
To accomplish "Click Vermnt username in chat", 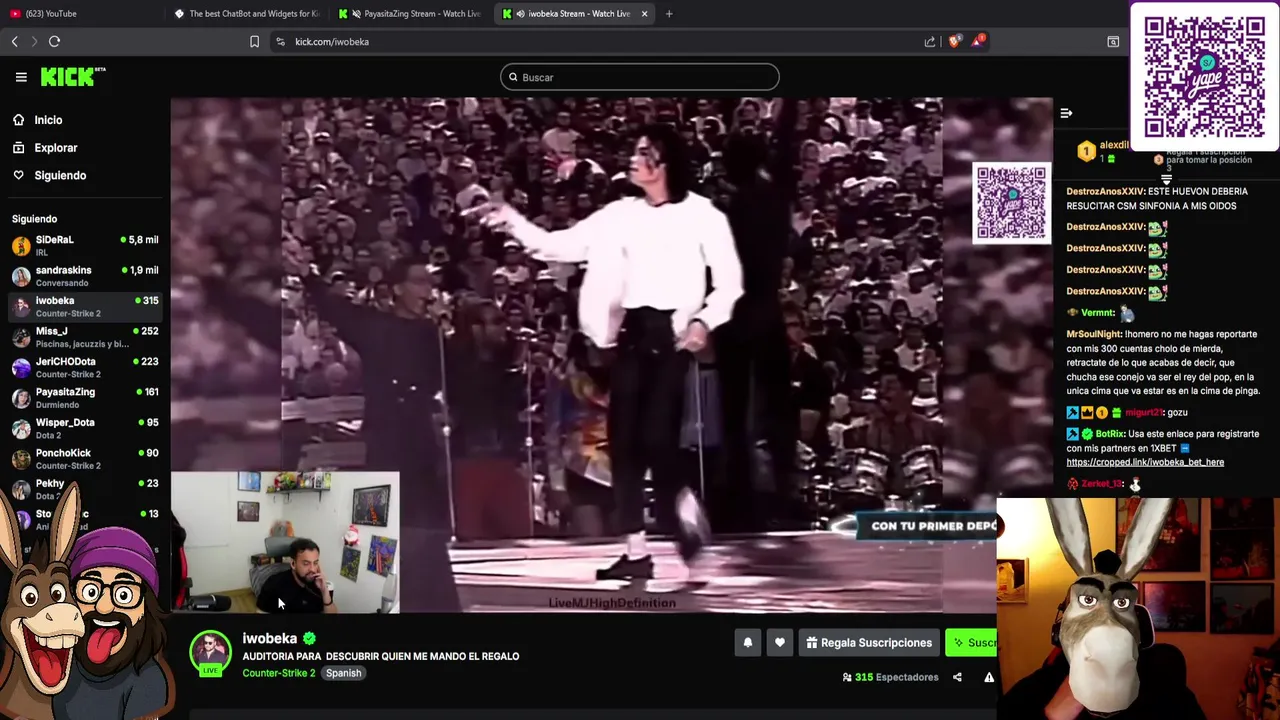I will point(1097,313).
